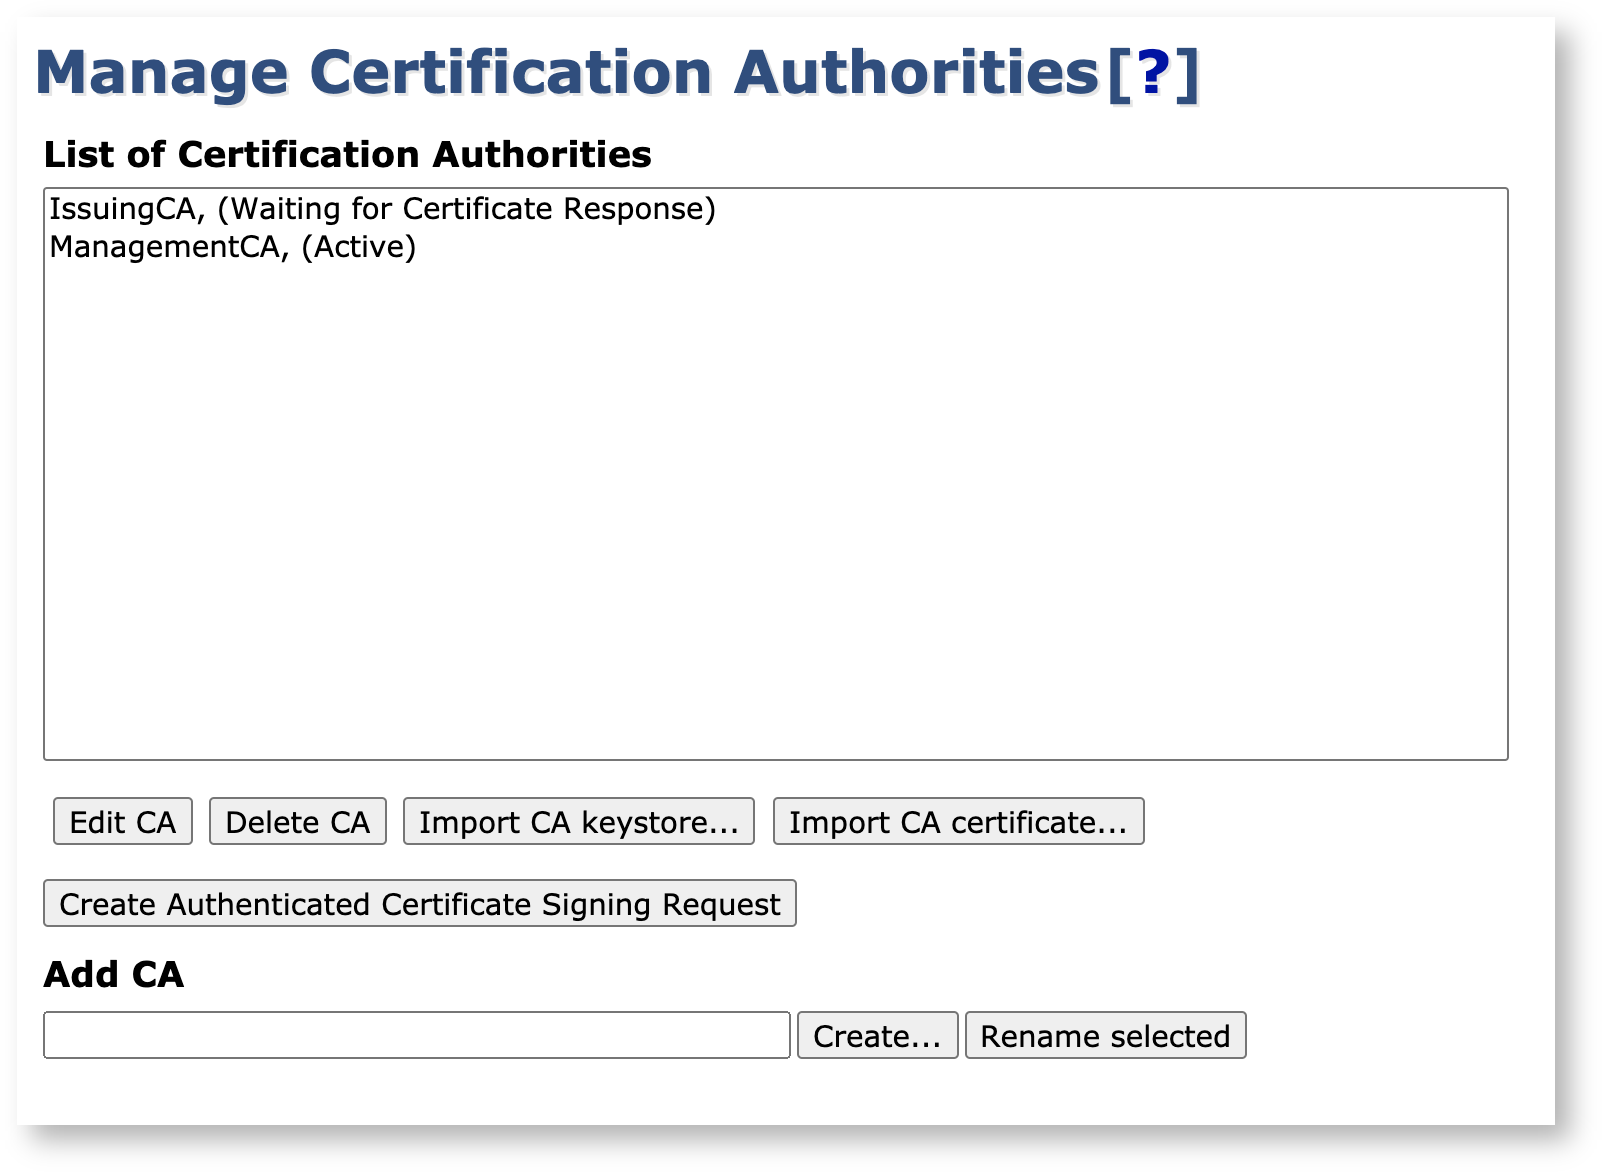Image resolution: width=1603 pixels, height=1173 pixels.
Task: Create Authenticated Certificate Signing Request
Action: pyautogui.click(x=419, y=903)
